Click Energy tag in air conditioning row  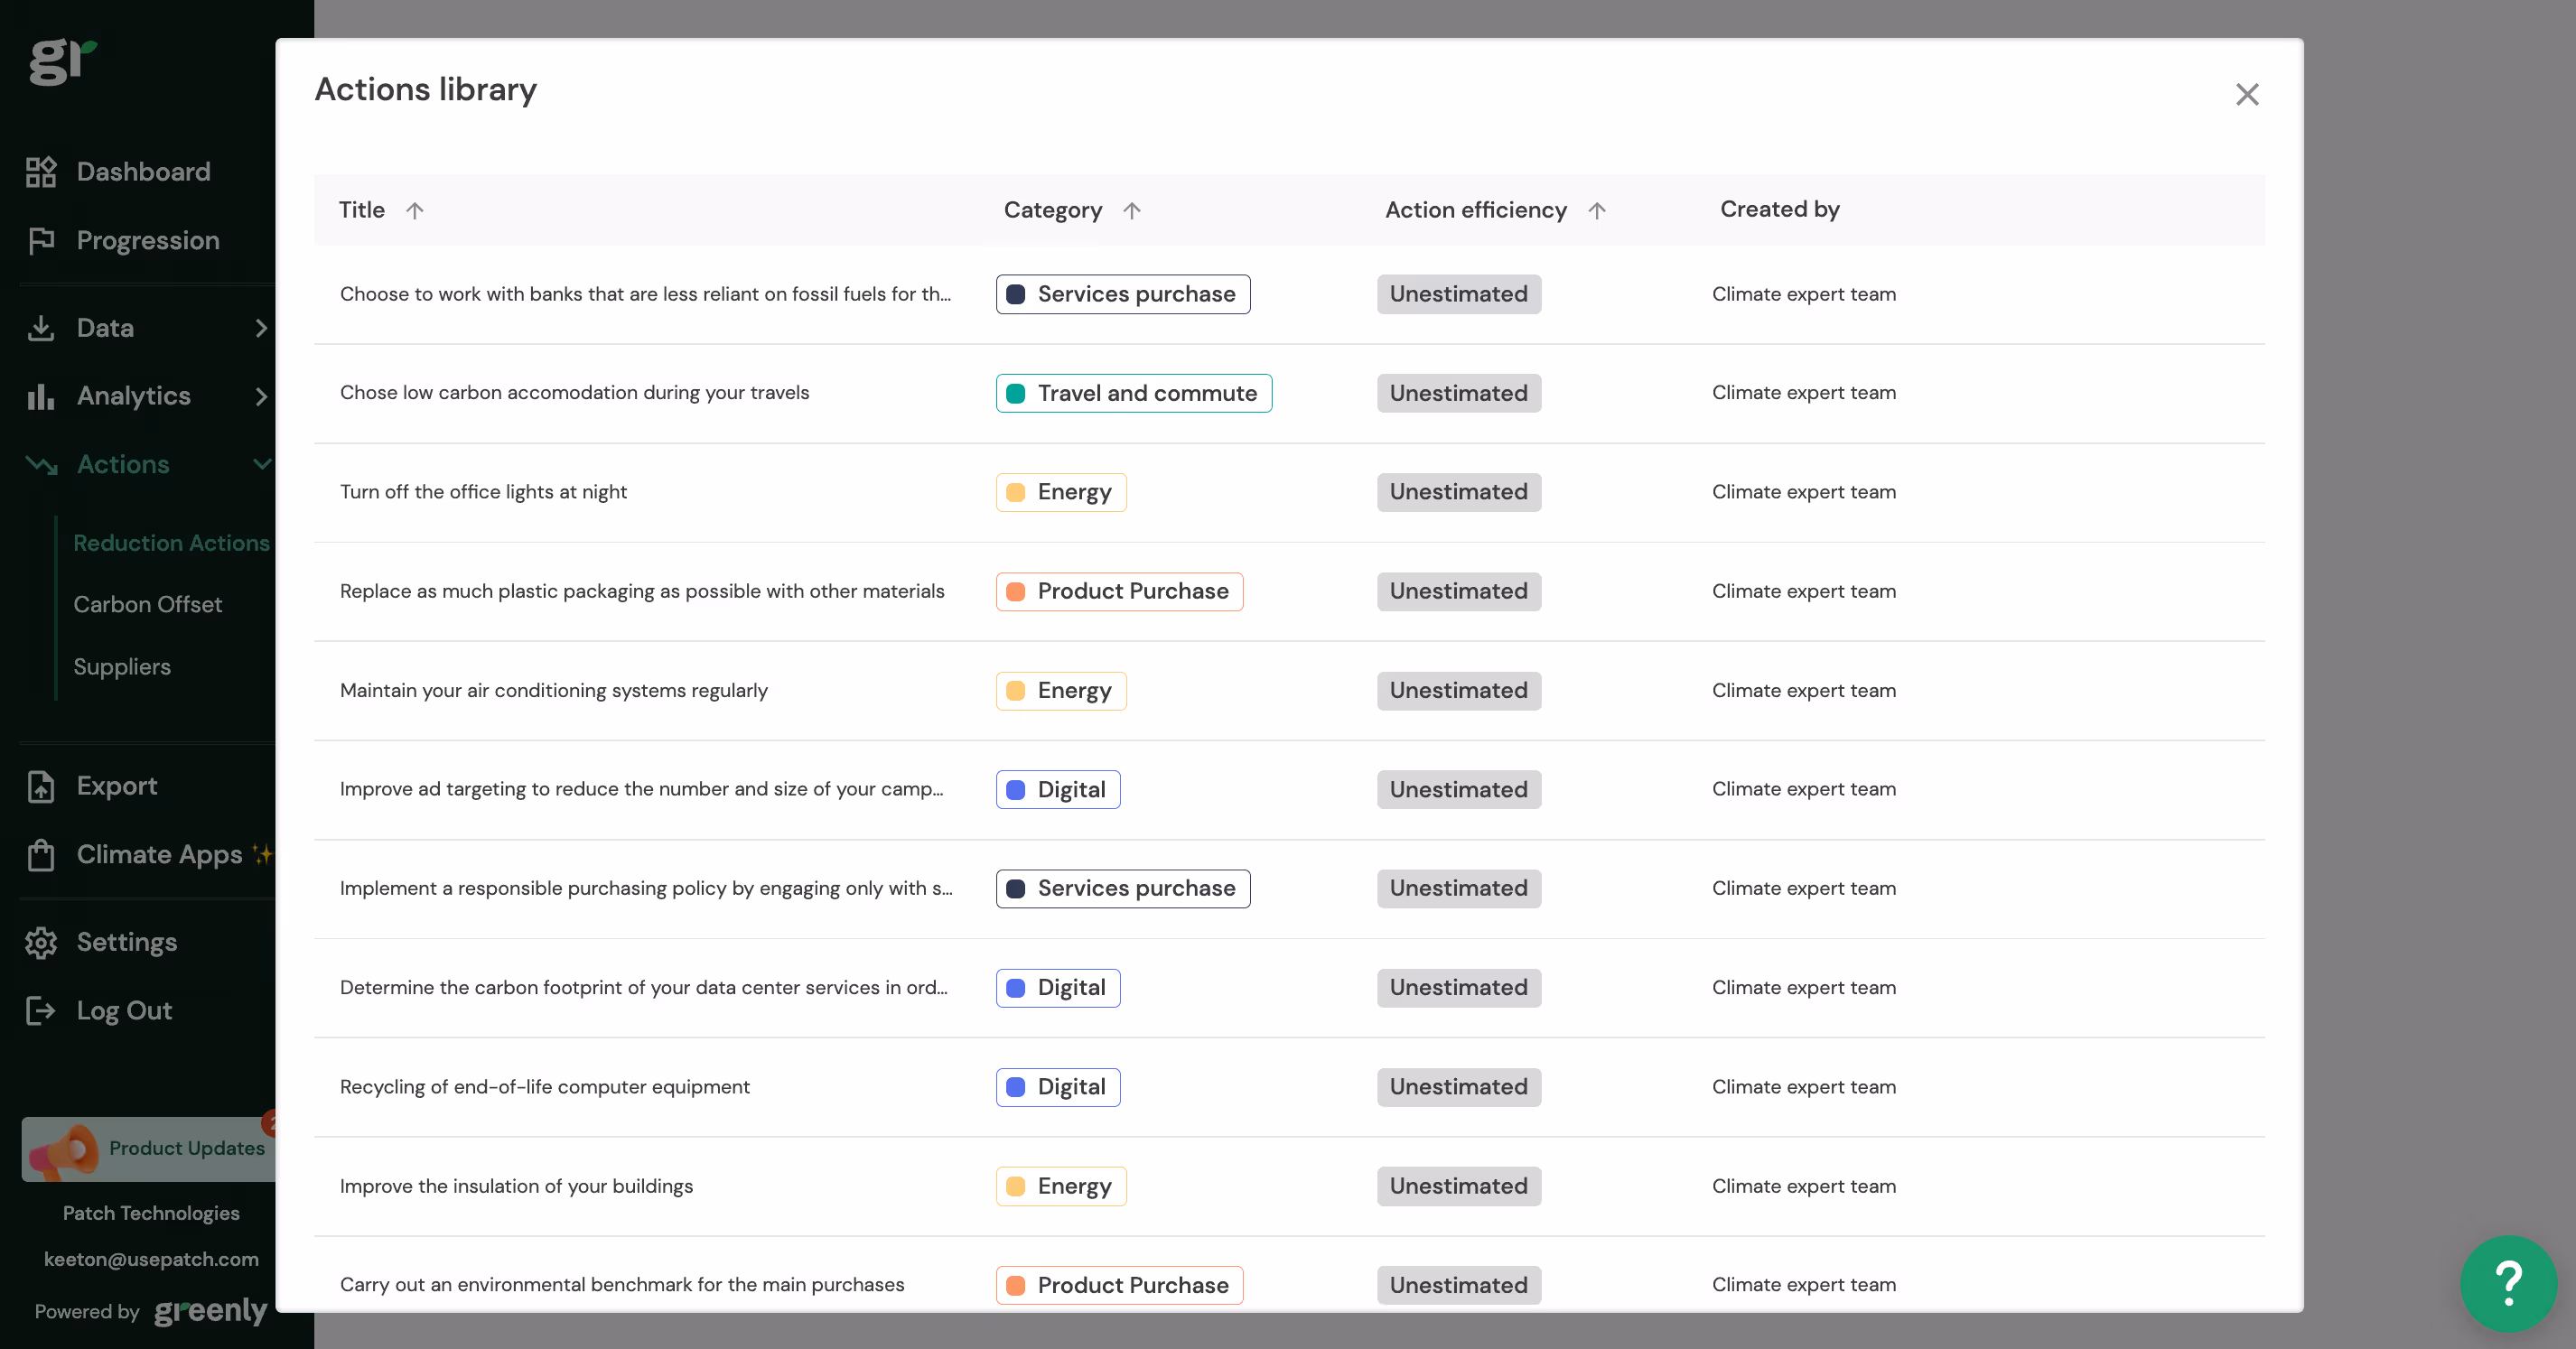[1060, 690]
